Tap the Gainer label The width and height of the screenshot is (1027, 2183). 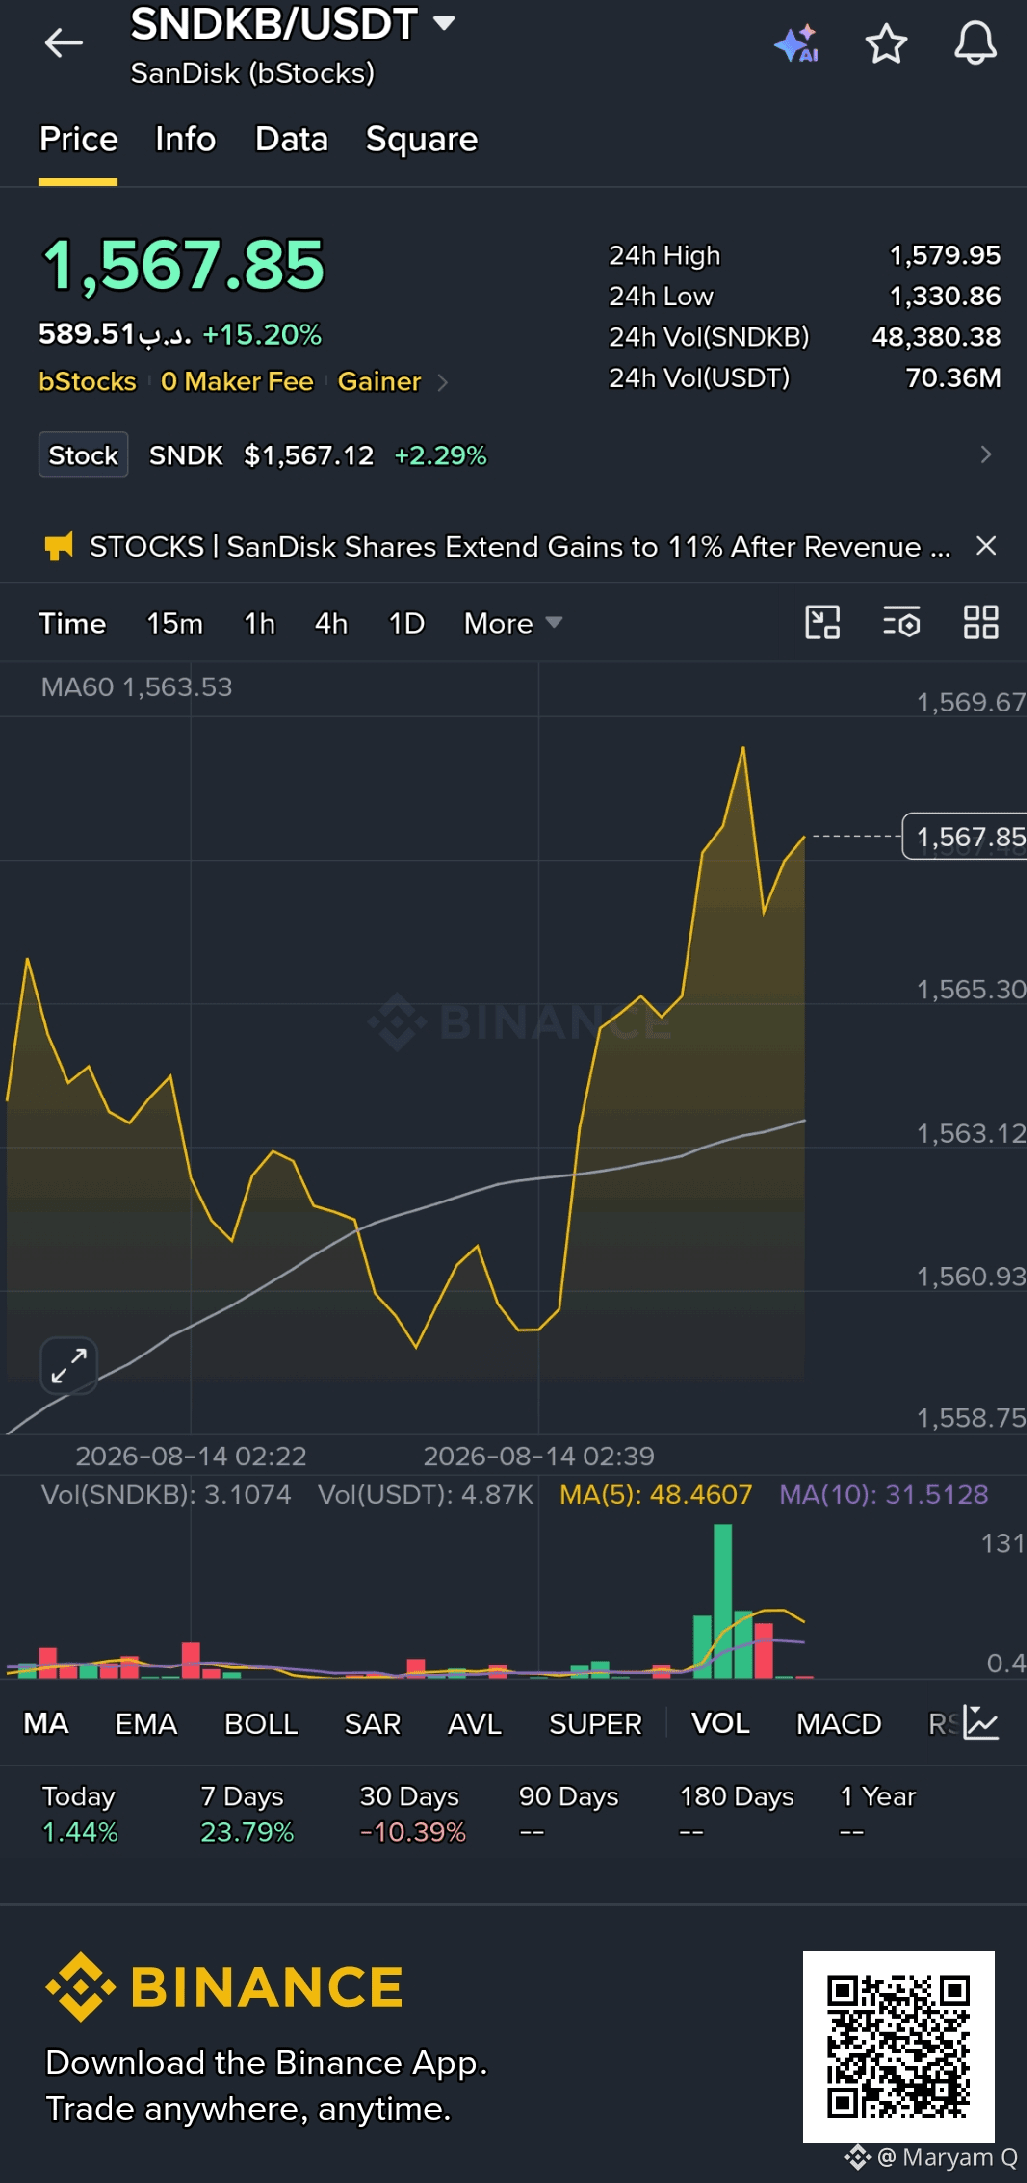pos(379,382)
